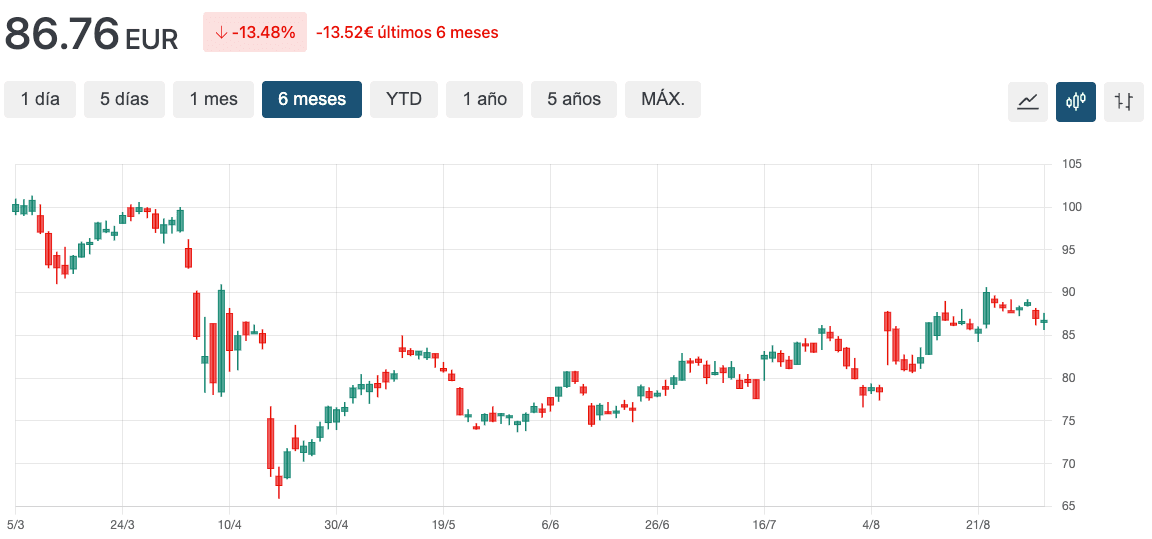Click the 86.76 price value
This screenshot has width=1152, height=539.
(x=62, y=34)
